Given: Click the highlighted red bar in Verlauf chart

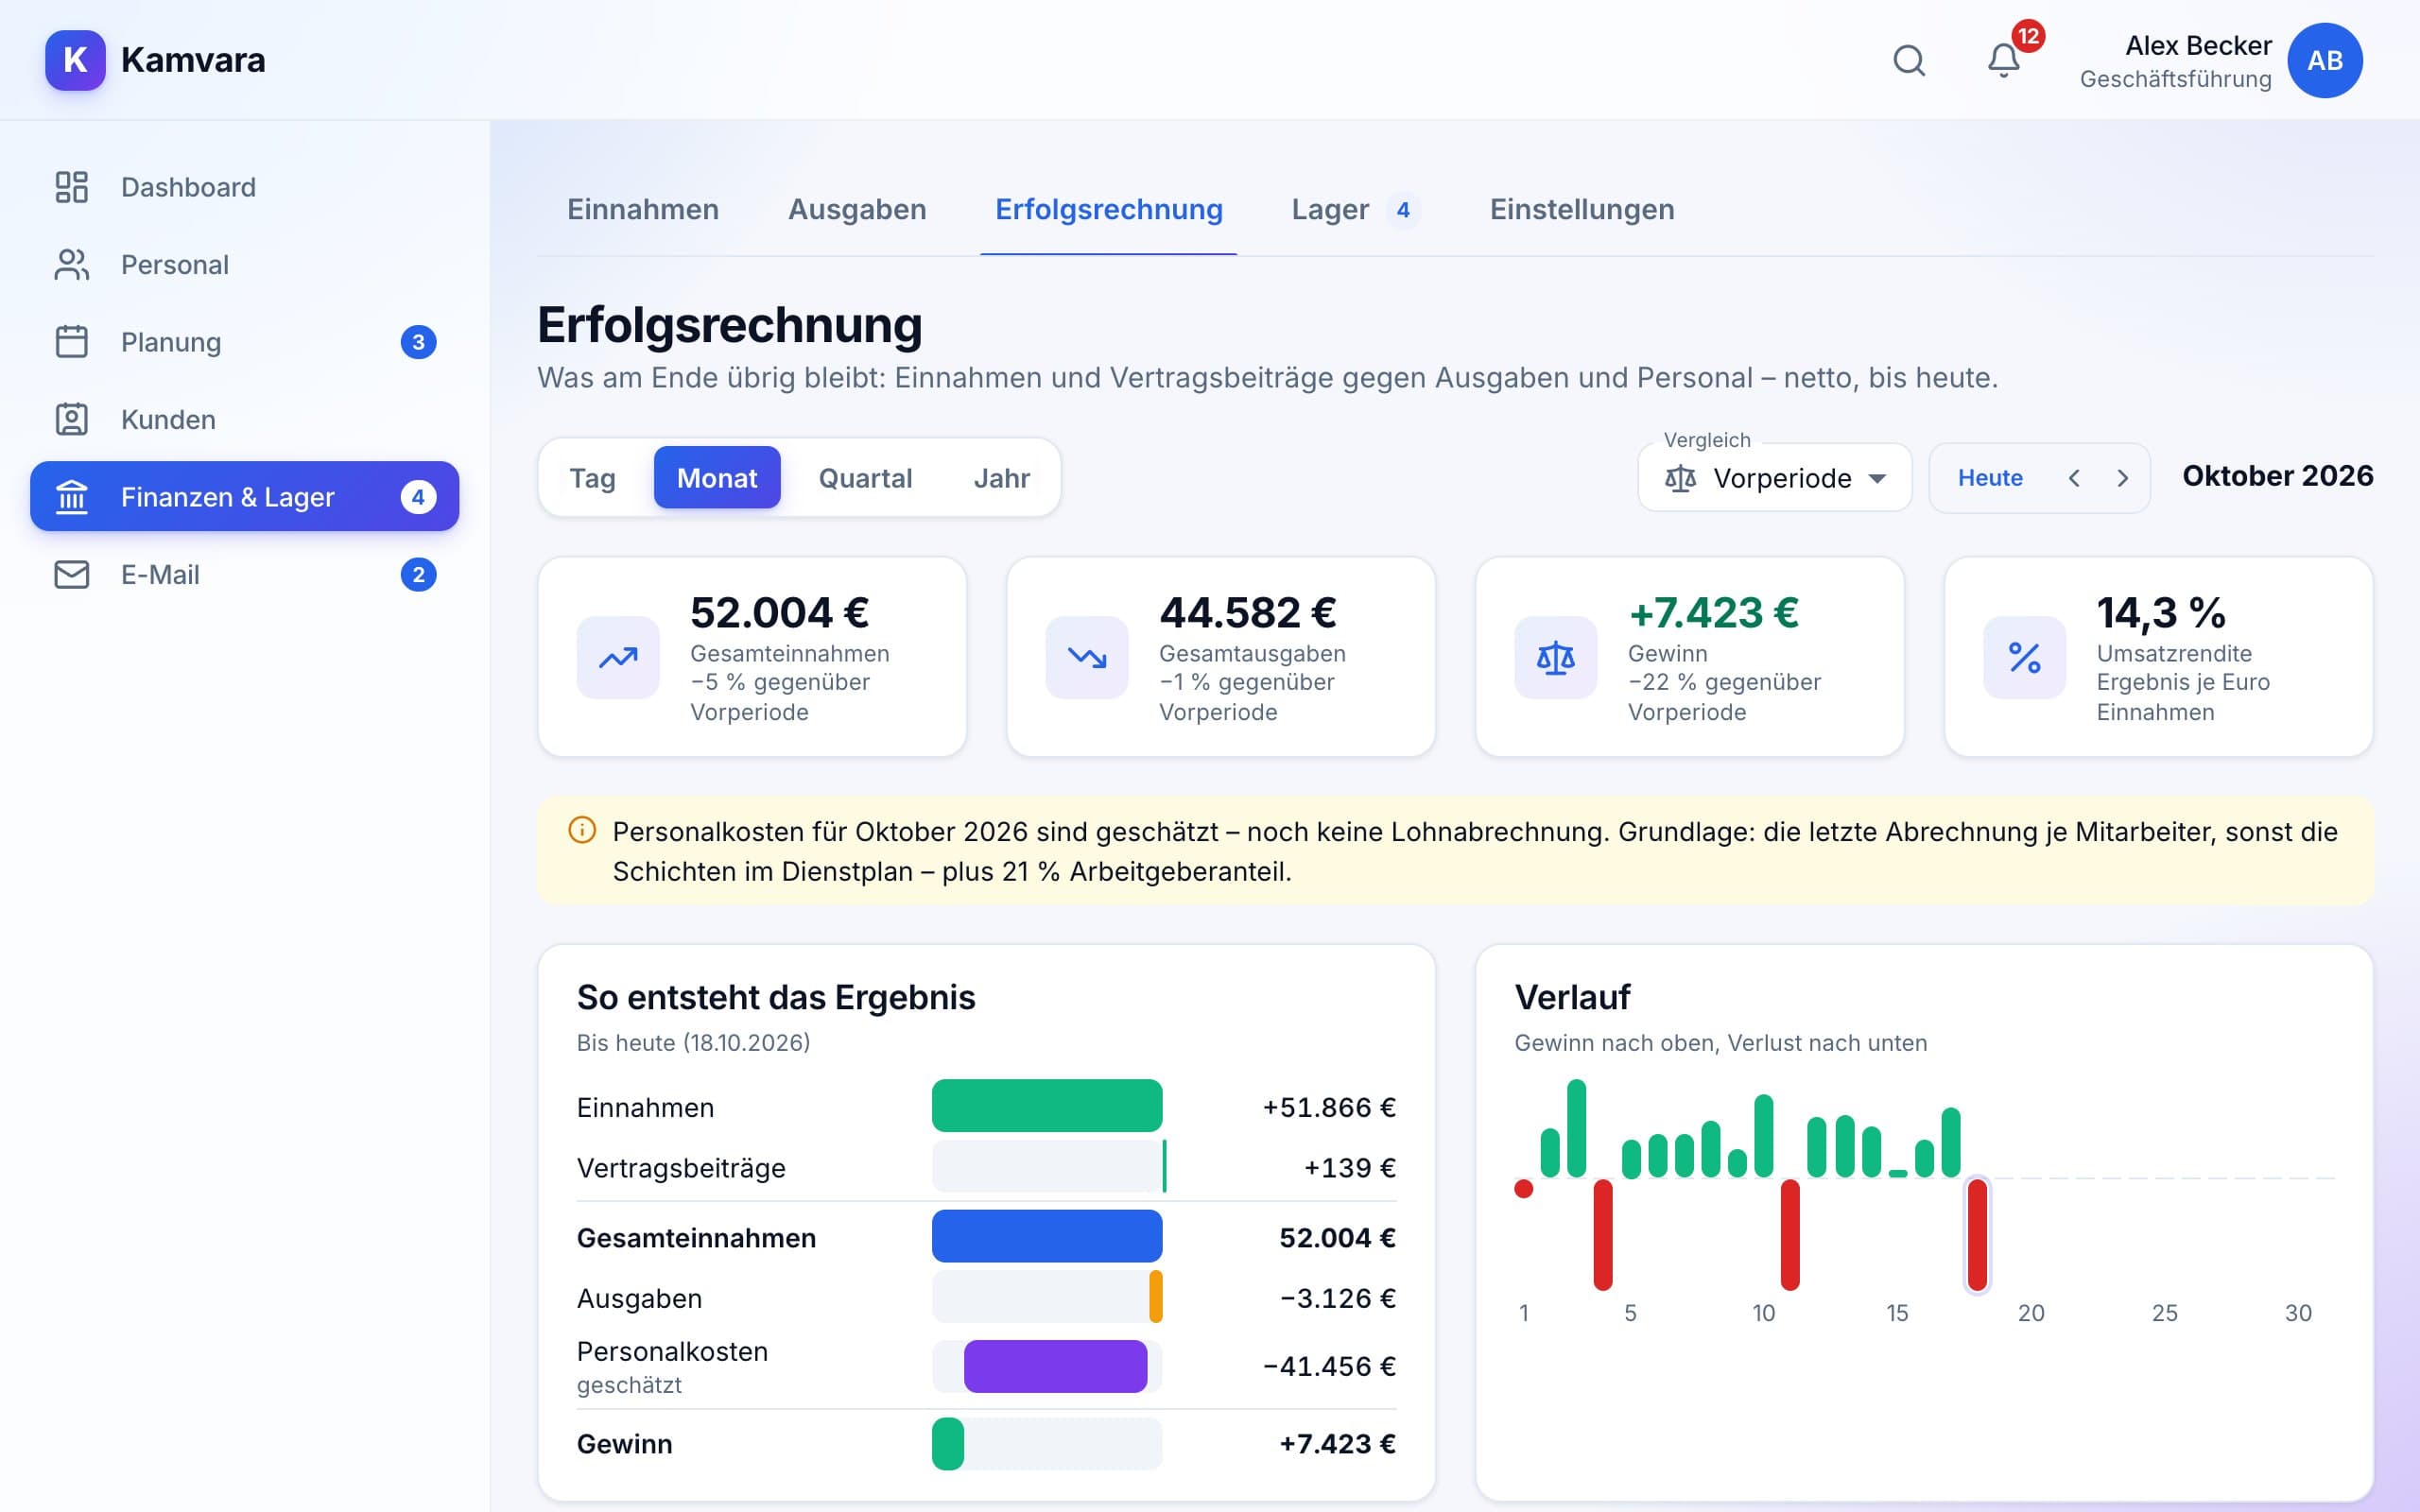Looking at the screenshot, I should (1977, 1234).
